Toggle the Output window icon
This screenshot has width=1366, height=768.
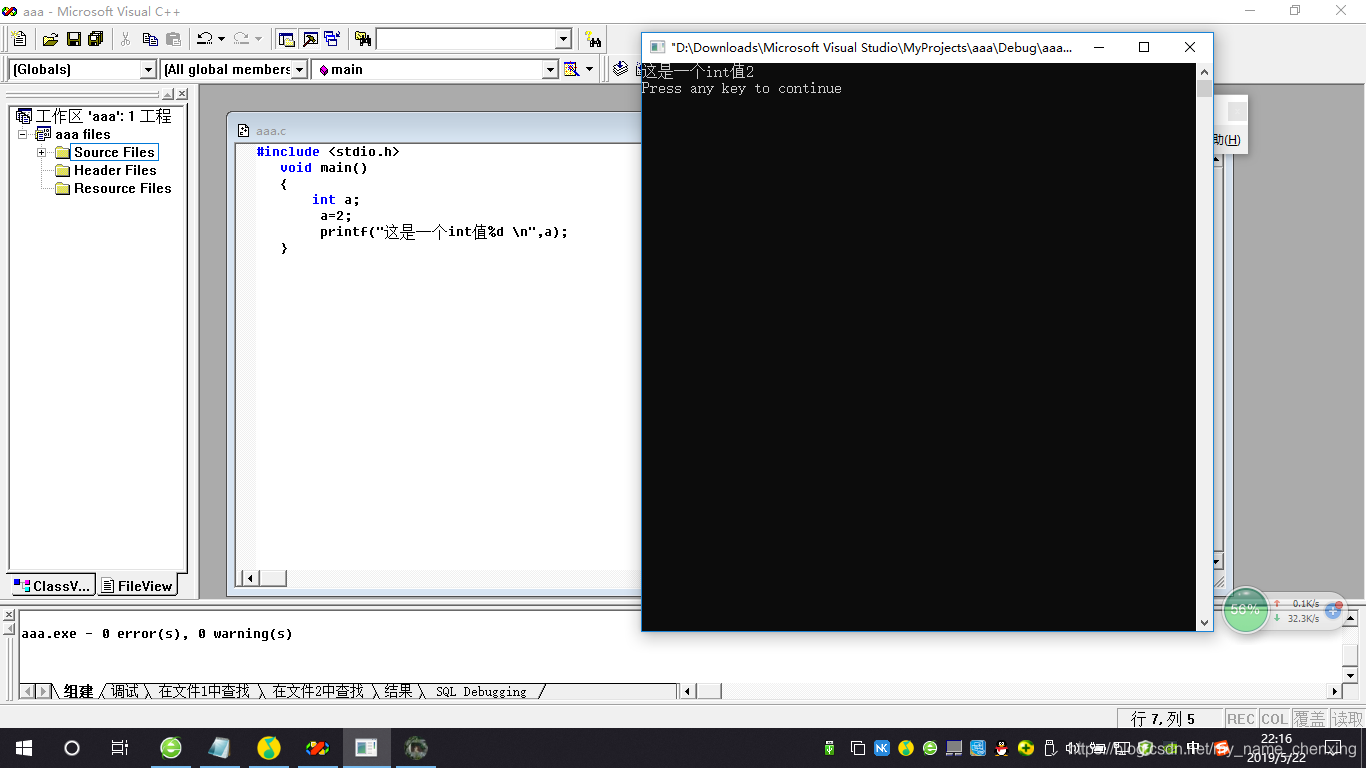[x=310, y=39]
